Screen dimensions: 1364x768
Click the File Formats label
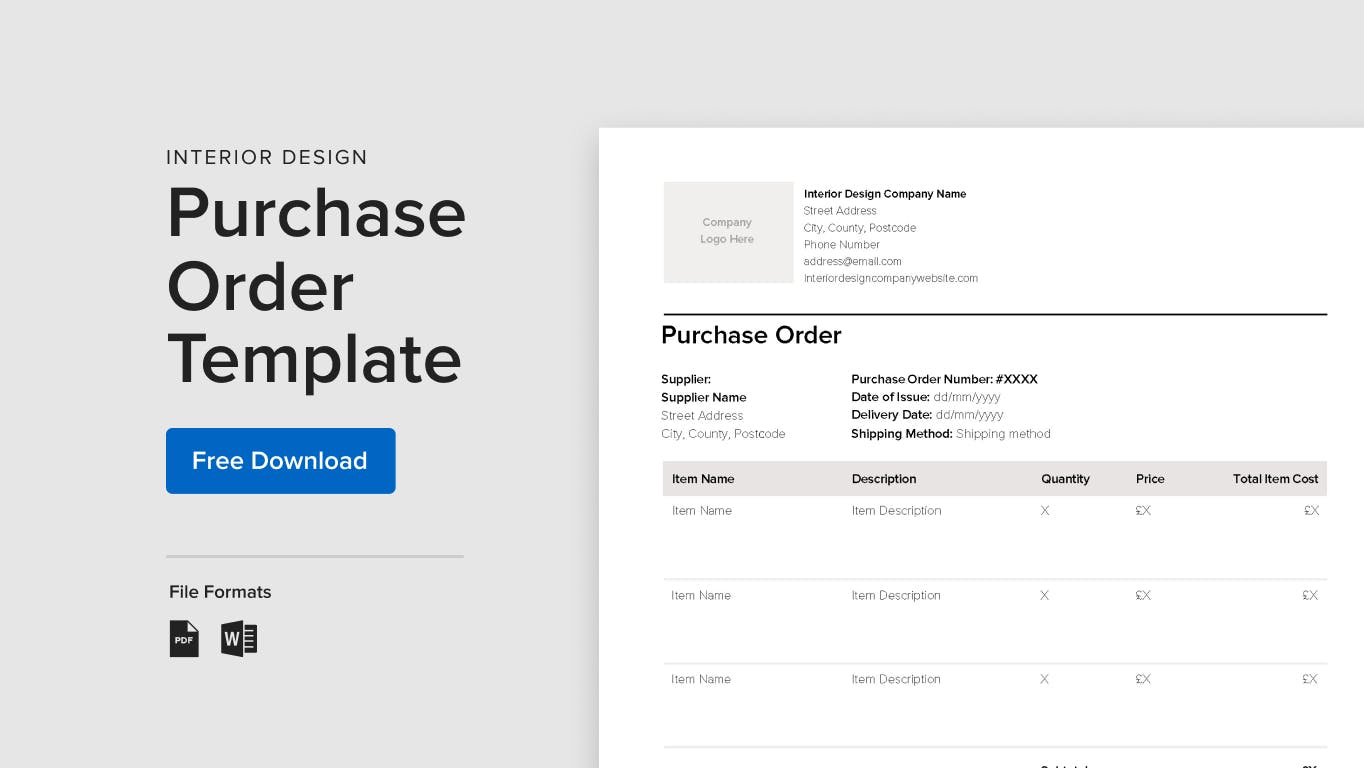pyautogui.click(x=220, y=592)
